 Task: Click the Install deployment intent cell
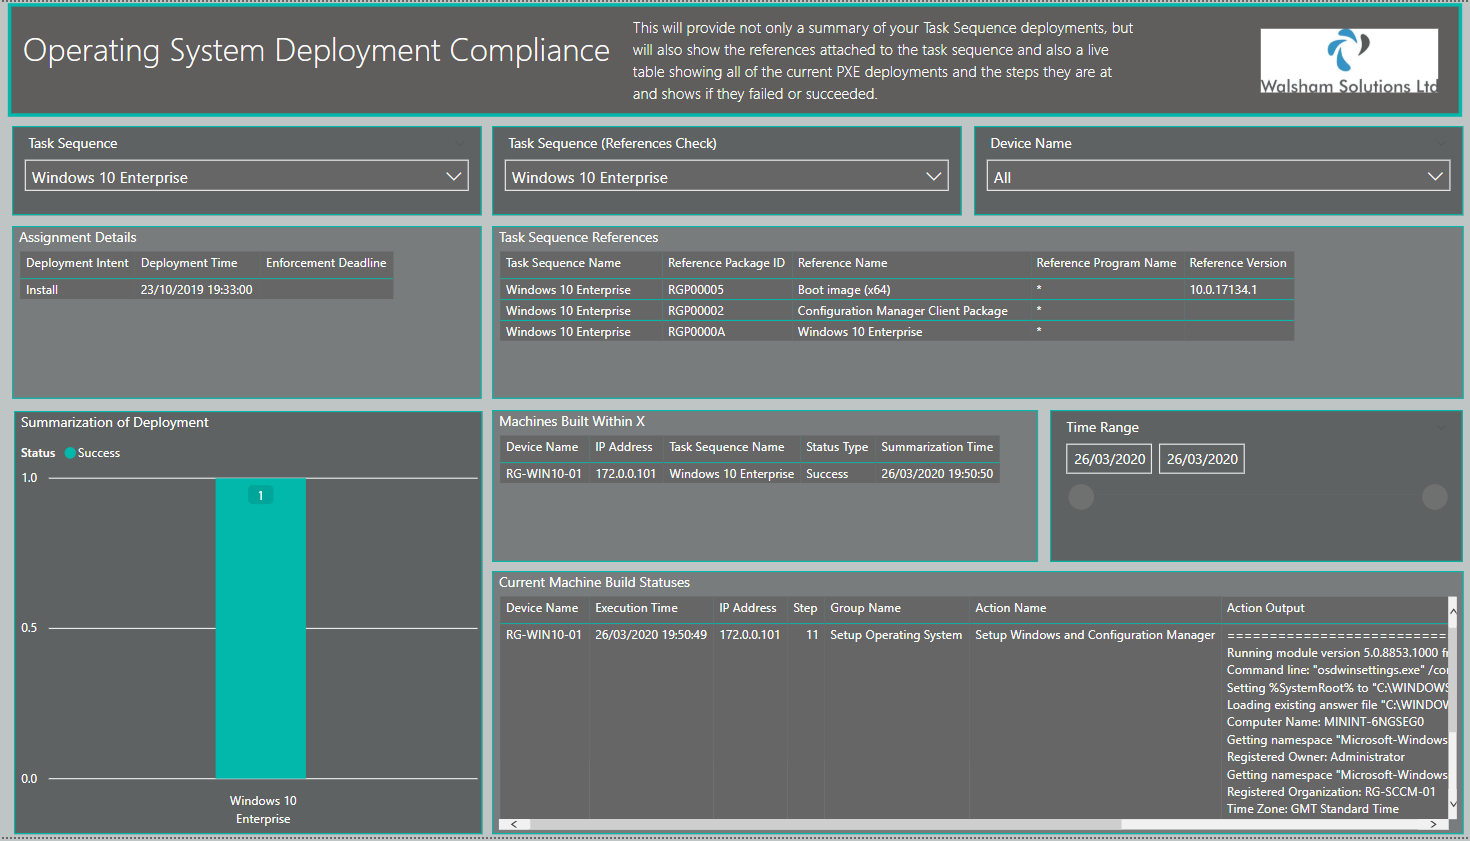42,290
